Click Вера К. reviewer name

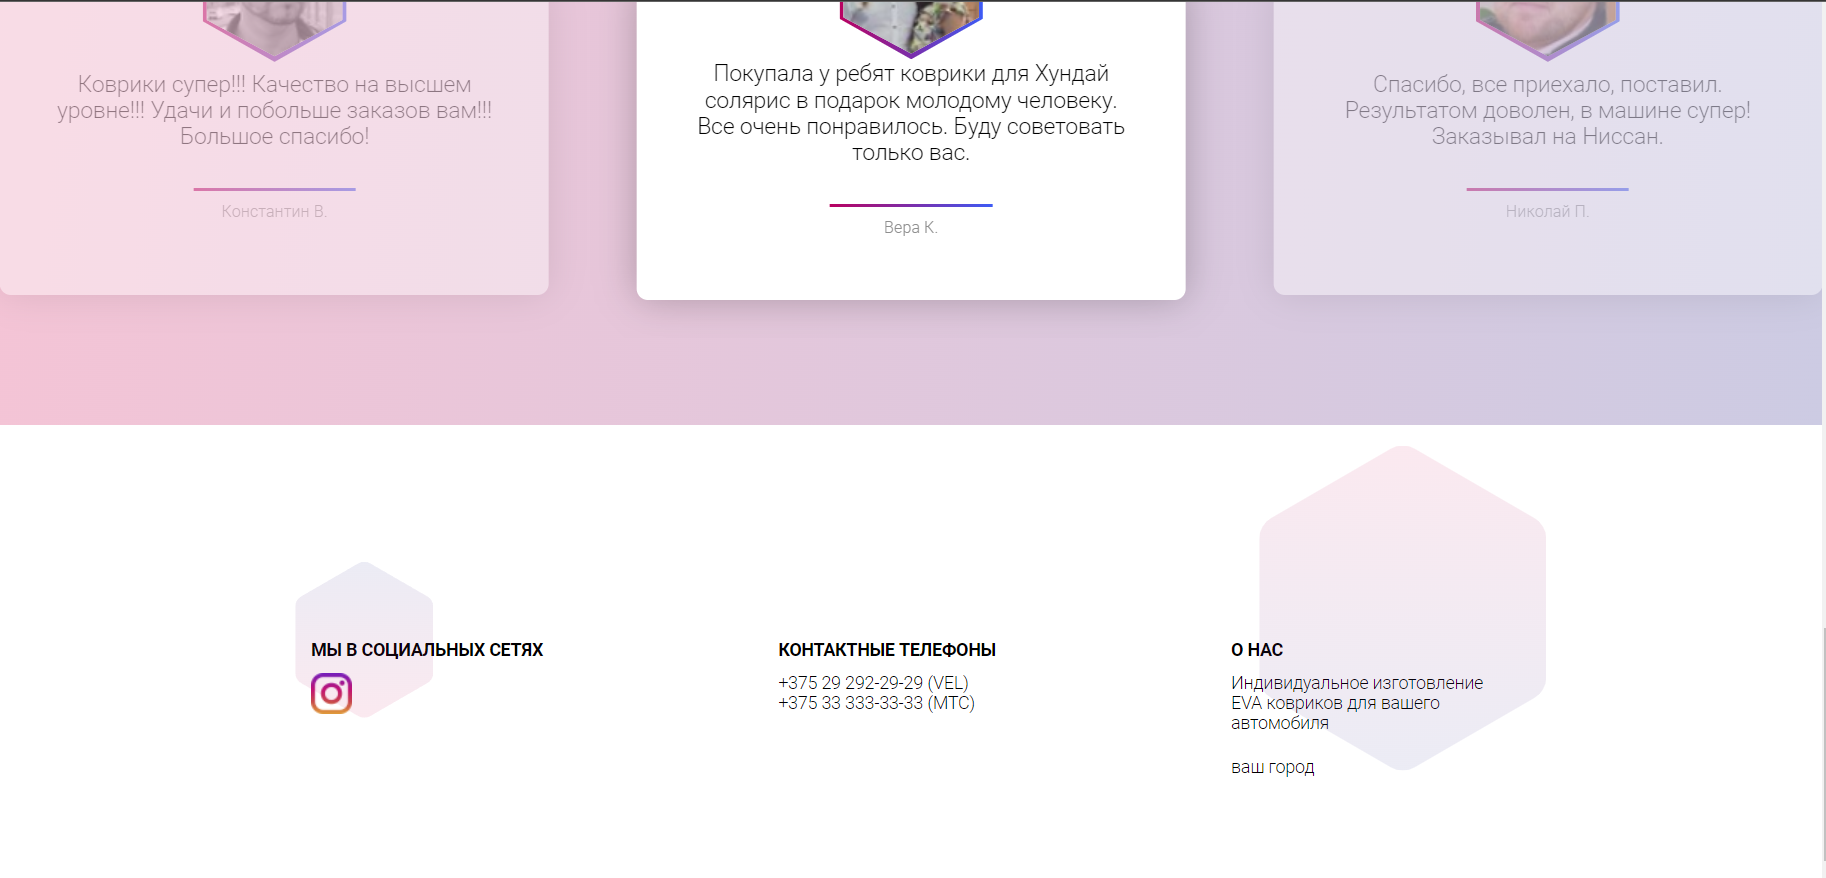[x=911, y=228]
